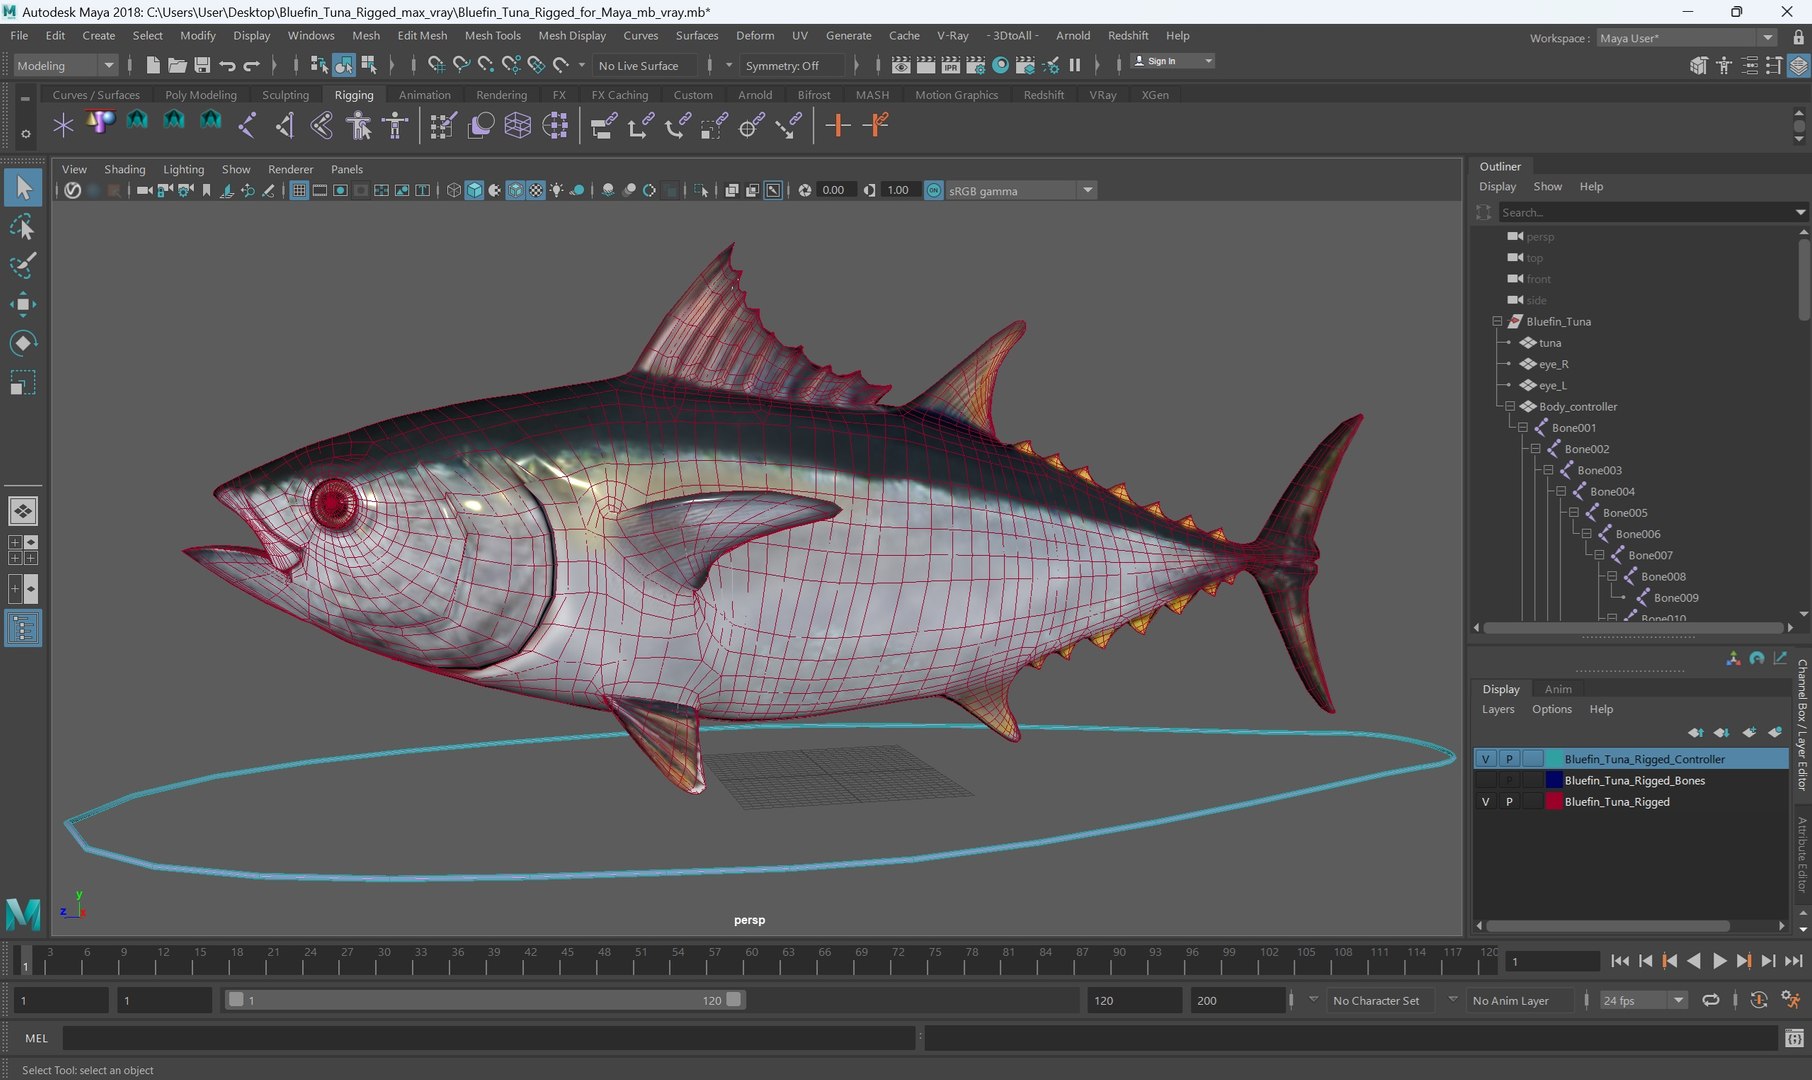Go to start of playback range

[x=1620, y=961]
